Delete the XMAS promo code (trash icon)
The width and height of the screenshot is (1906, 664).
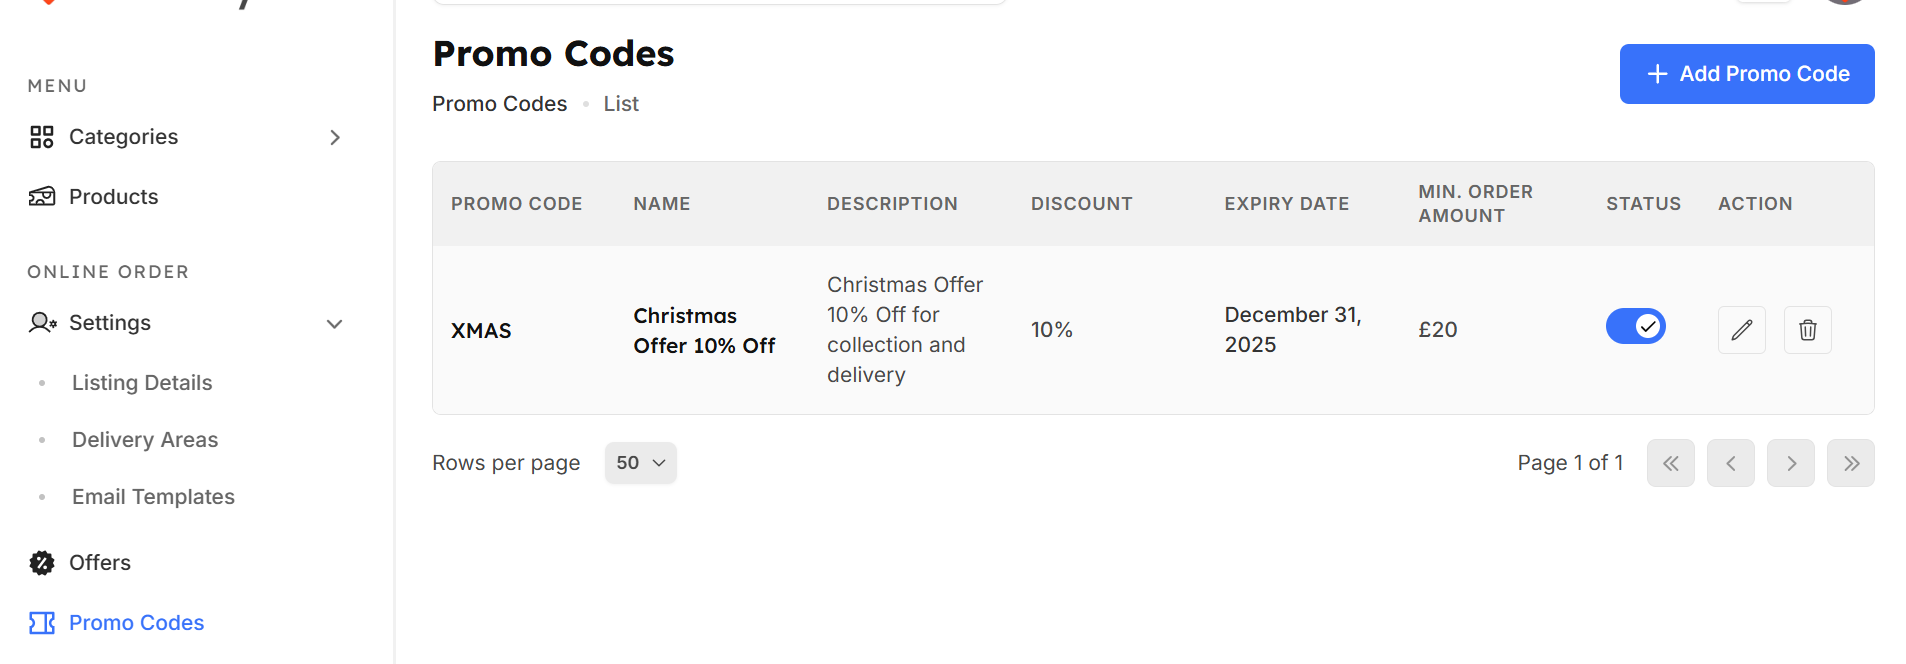click(x=1807, y=330)
